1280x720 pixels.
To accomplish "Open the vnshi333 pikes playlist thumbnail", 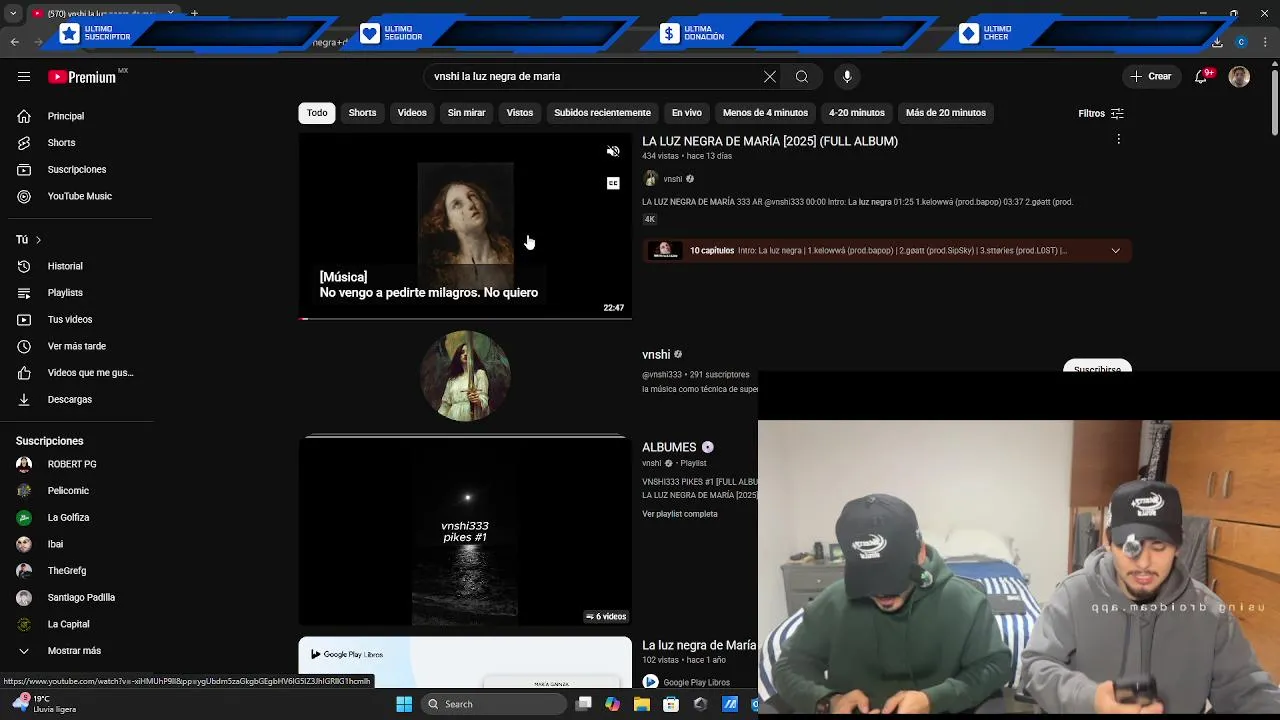I will tap(465, 533).
